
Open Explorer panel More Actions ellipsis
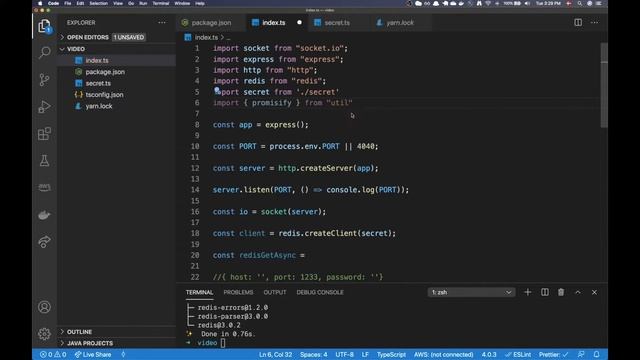pos(162,22)
